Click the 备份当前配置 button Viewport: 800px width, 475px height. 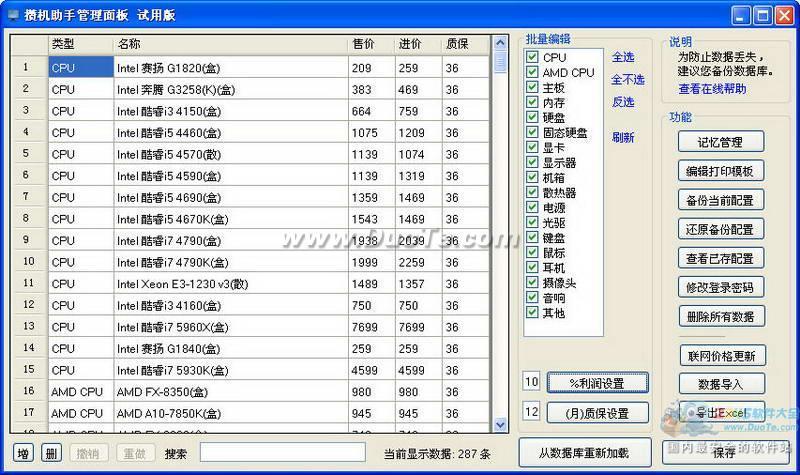tap(720, 200)
